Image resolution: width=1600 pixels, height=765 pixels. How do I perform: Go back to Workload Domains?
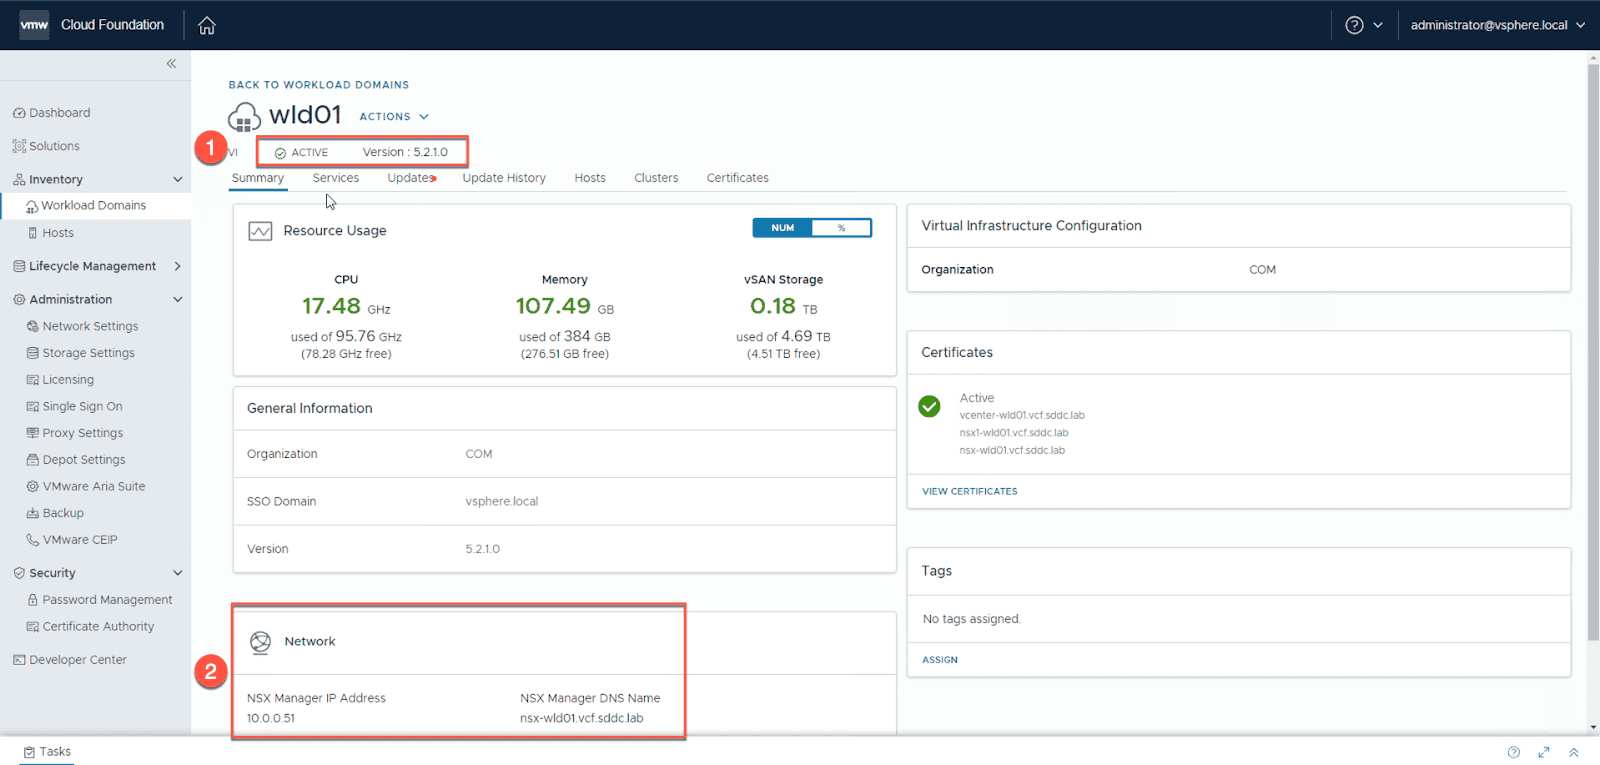click(x=318, y=85)
